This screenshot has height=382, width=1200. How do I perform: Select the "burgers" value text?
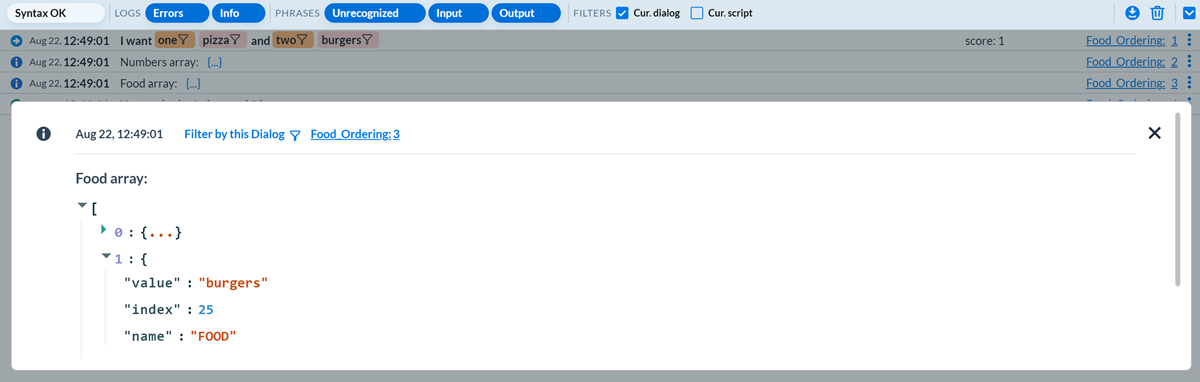(x=234, y=284)
